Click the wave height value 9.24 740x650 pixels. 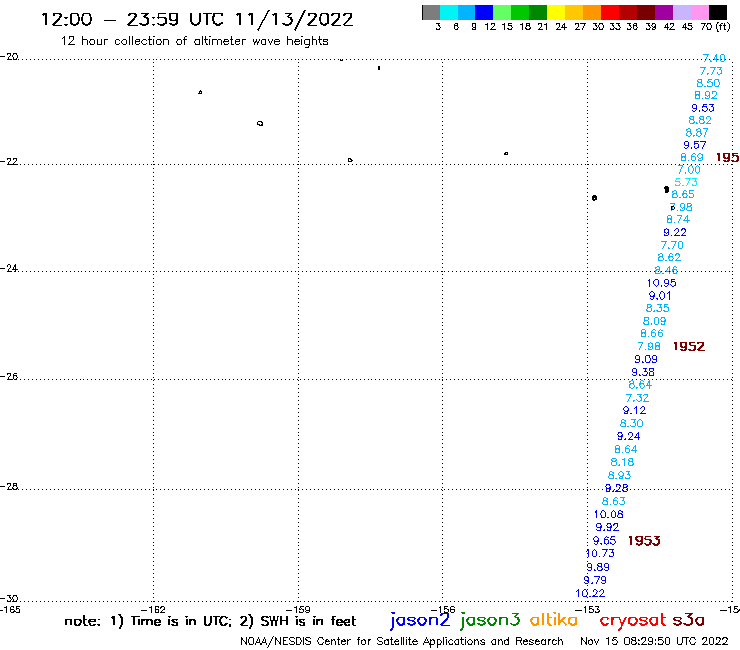click(x=629, y=437)
